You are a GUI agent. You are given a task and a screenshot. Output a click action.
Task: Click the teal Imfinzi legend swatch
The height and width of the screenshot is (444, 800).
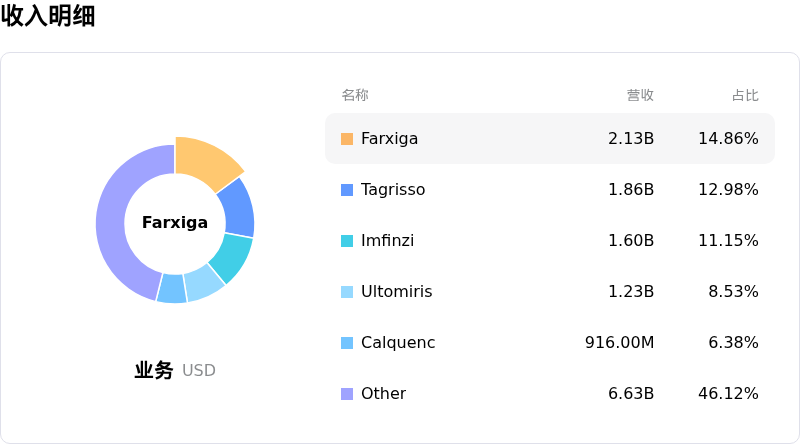click(347, 241)
